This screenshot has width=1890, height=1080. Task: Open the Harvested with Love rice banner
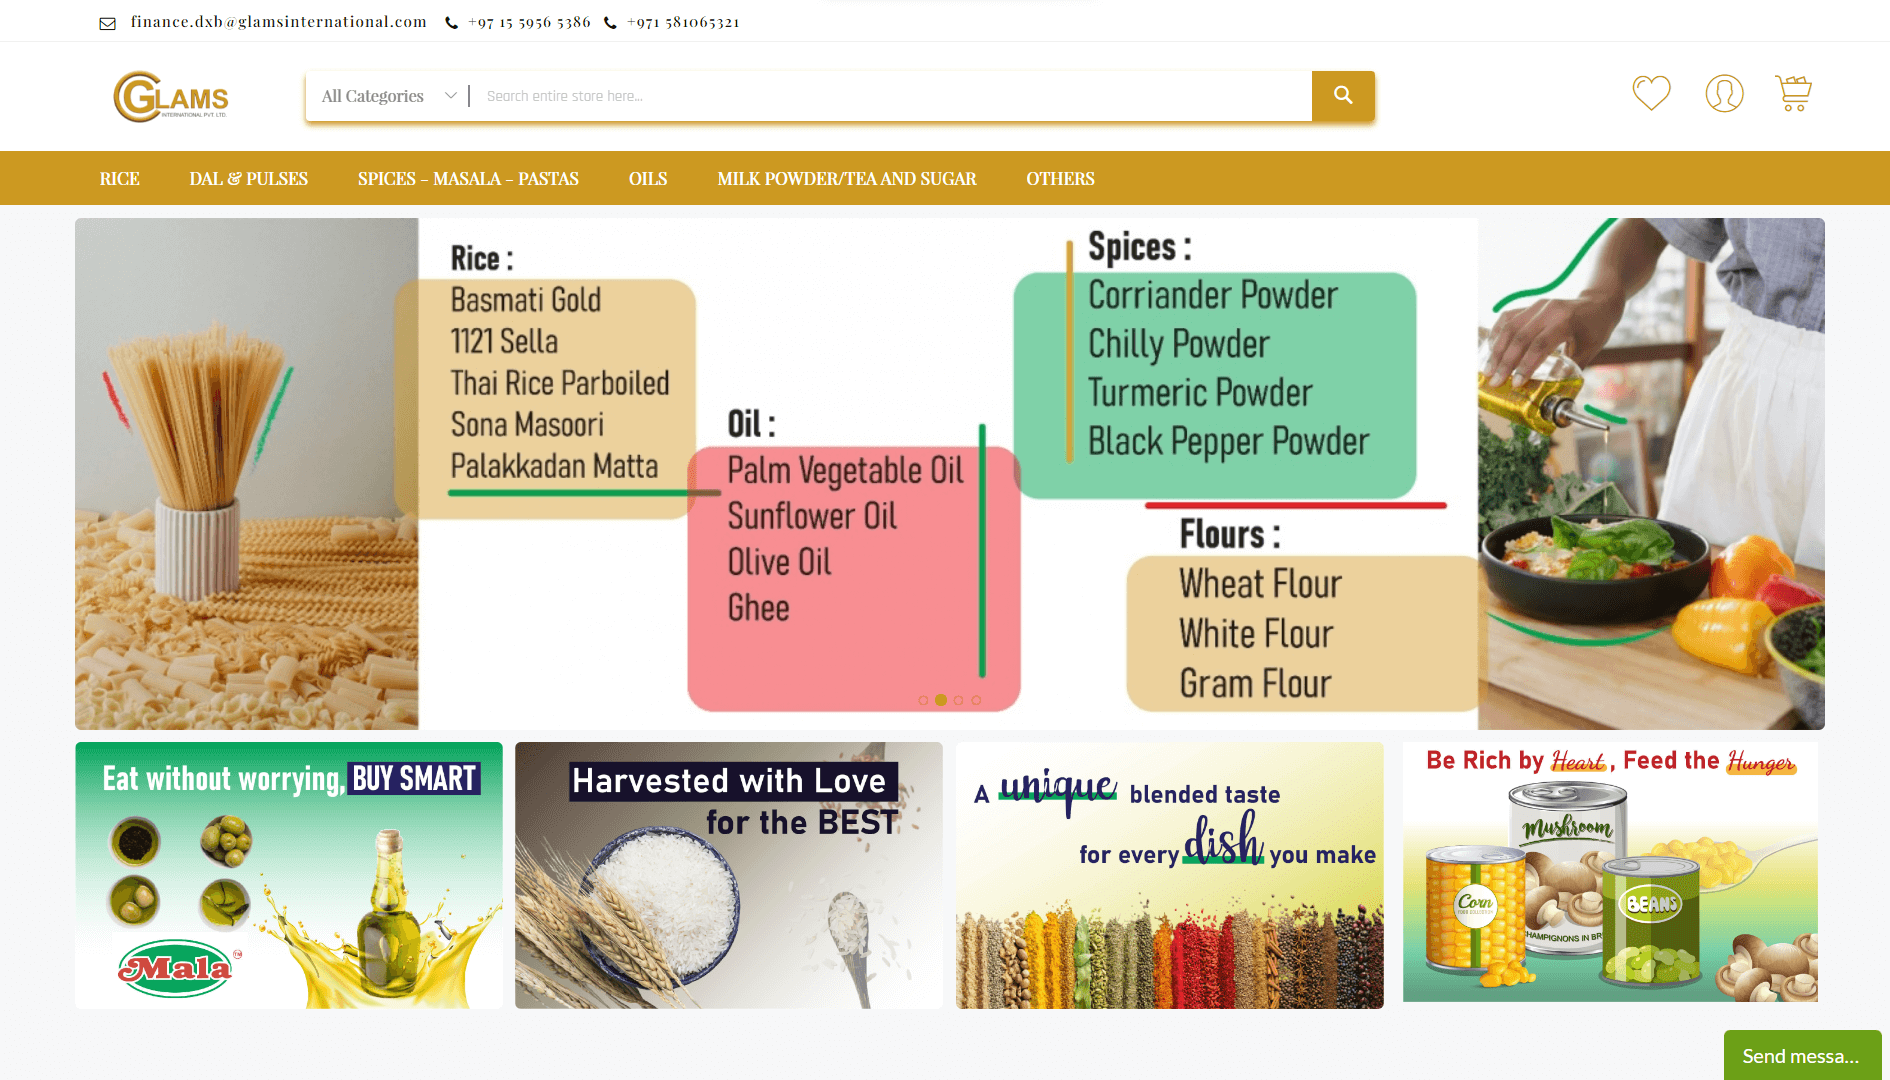[x=728, y=875]
